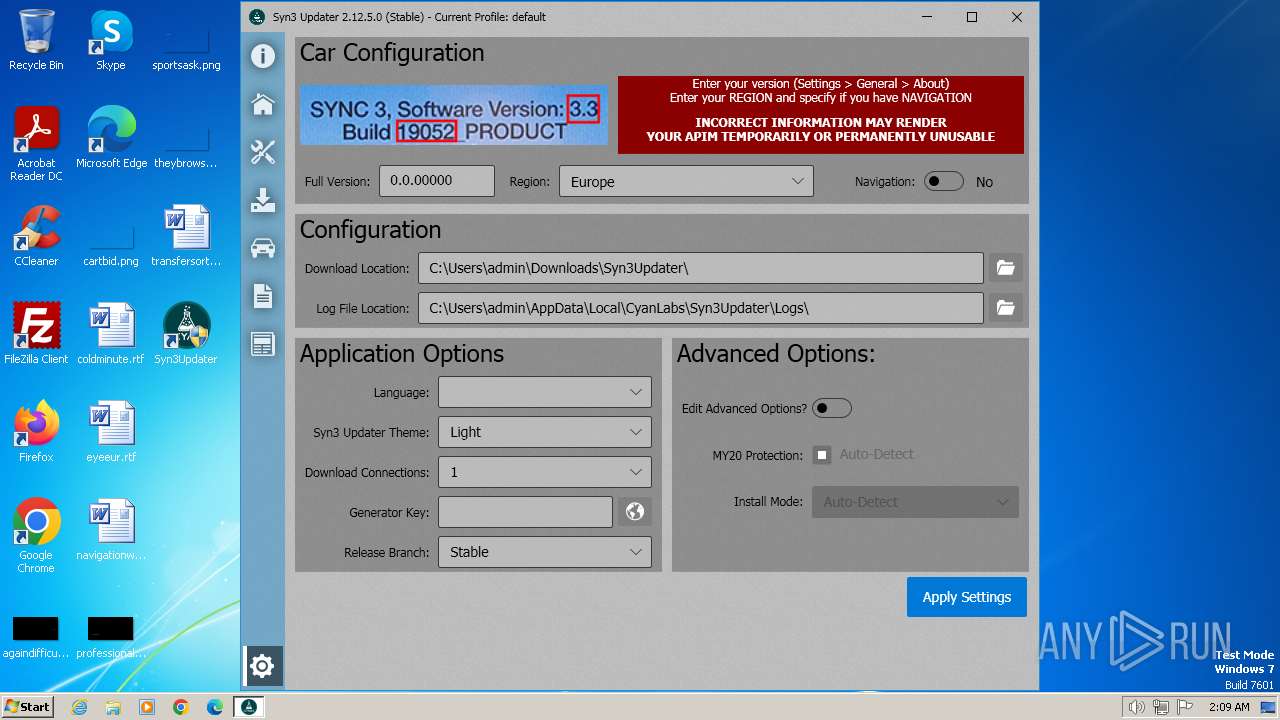Click the Generator Key input field
1280x720 pixels.
click(x=525, y=512)
